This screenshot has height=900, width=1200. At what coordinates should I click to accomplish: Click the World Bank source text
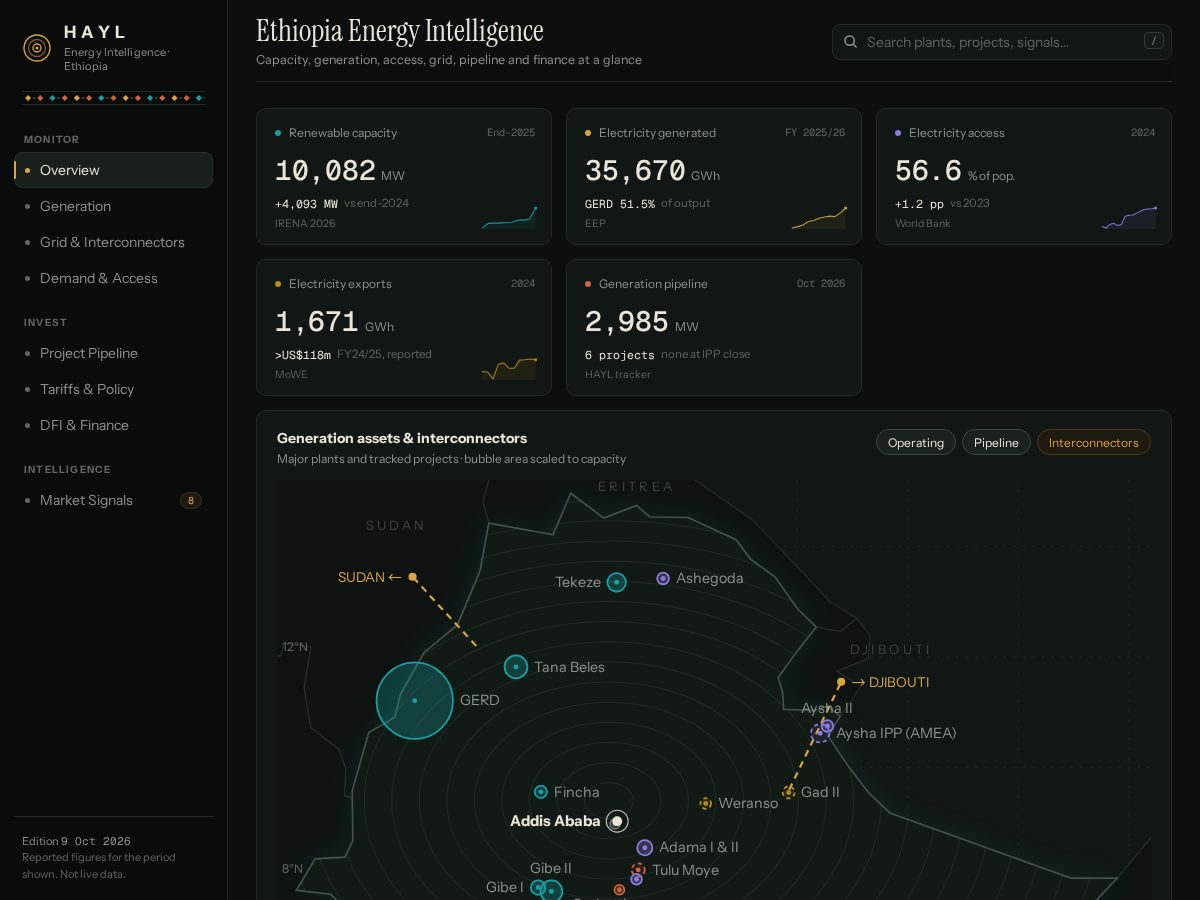point(923,223)
